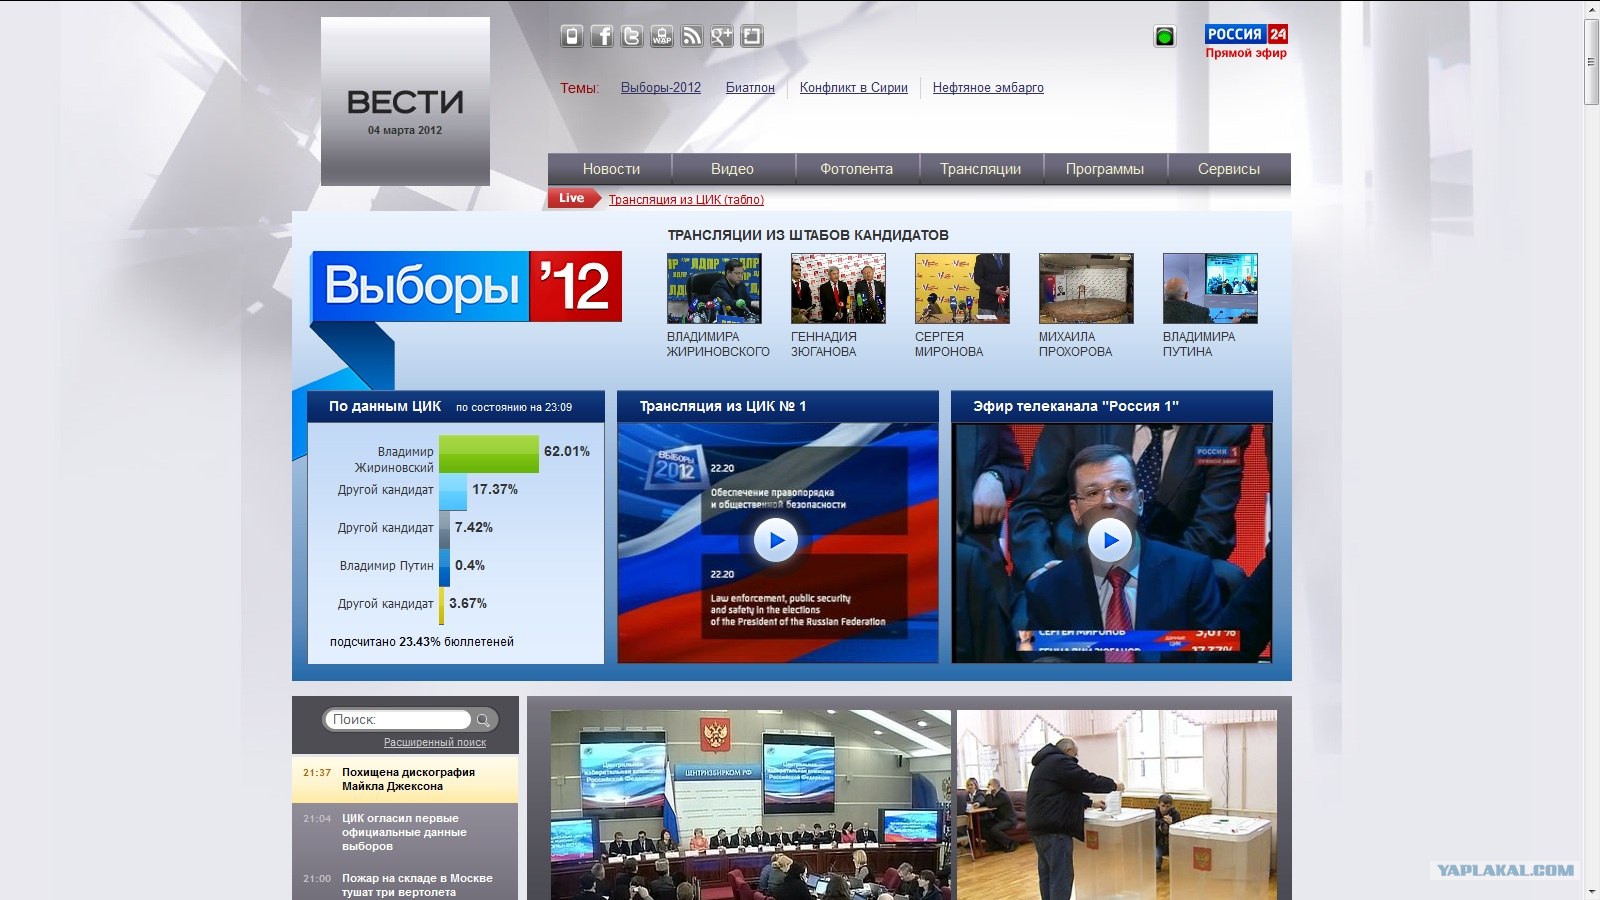Click the 3.67% result value

click(468, 603)
